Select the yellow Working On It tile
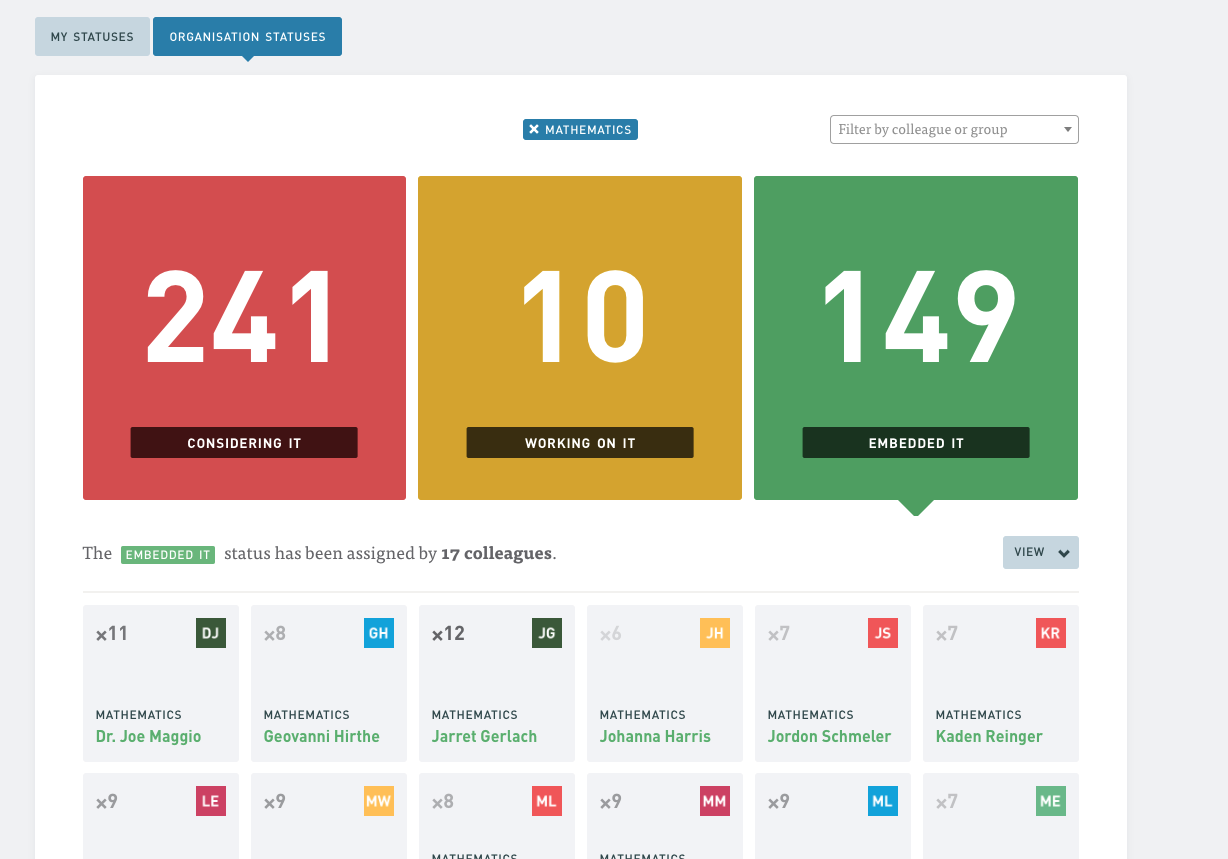The width and height of the screenshot is (1228, 859). tap(580, 338)
